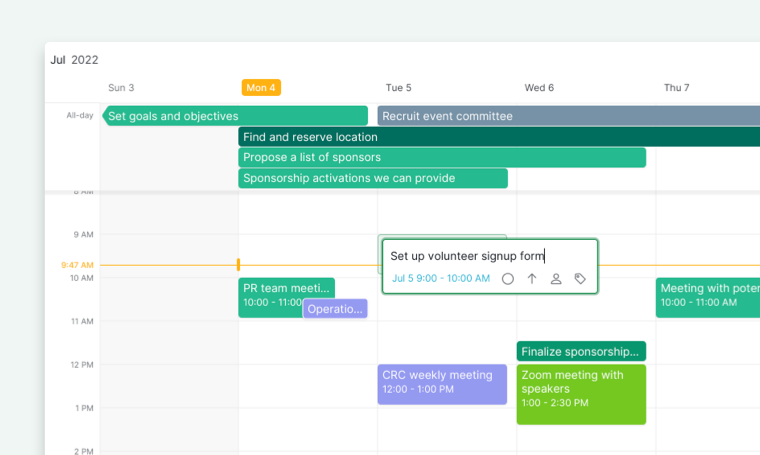Click the Jul 5 9:00 - 10:00 AM date link

tap(441, 278)
